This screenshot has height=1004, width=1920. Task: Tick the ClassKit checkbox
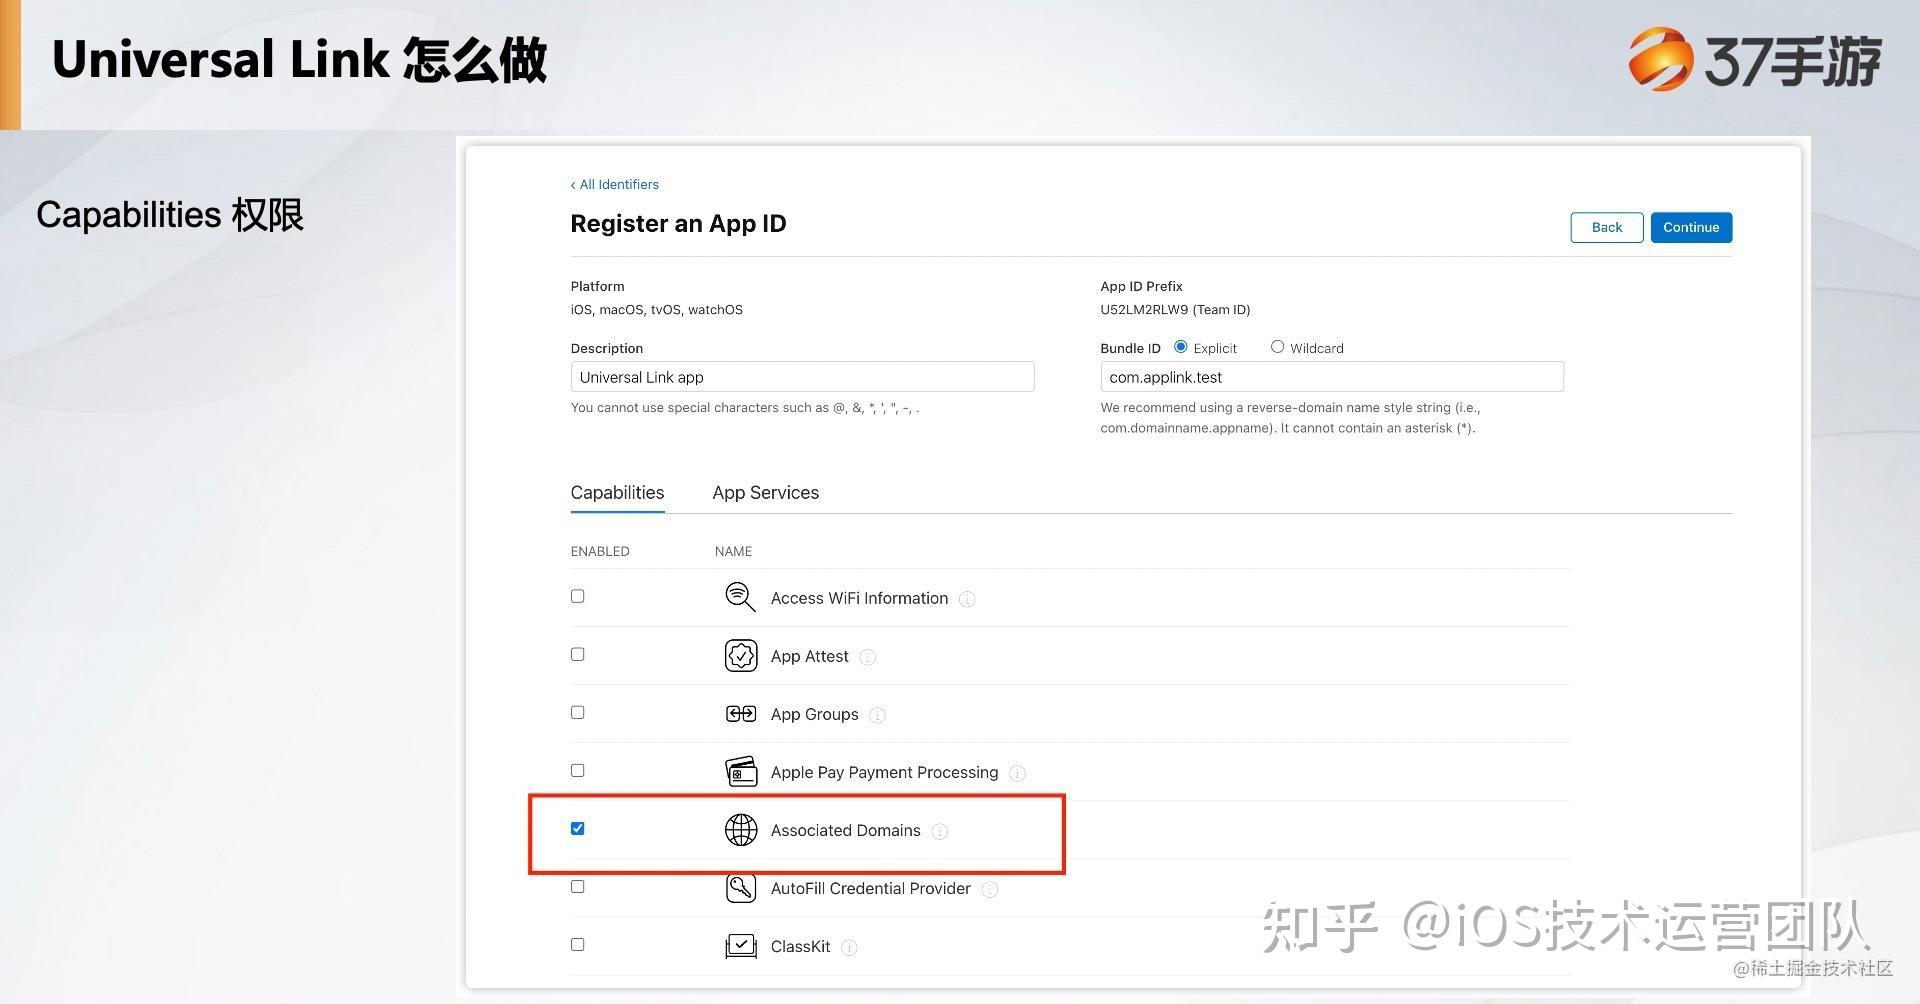[577, 944]
